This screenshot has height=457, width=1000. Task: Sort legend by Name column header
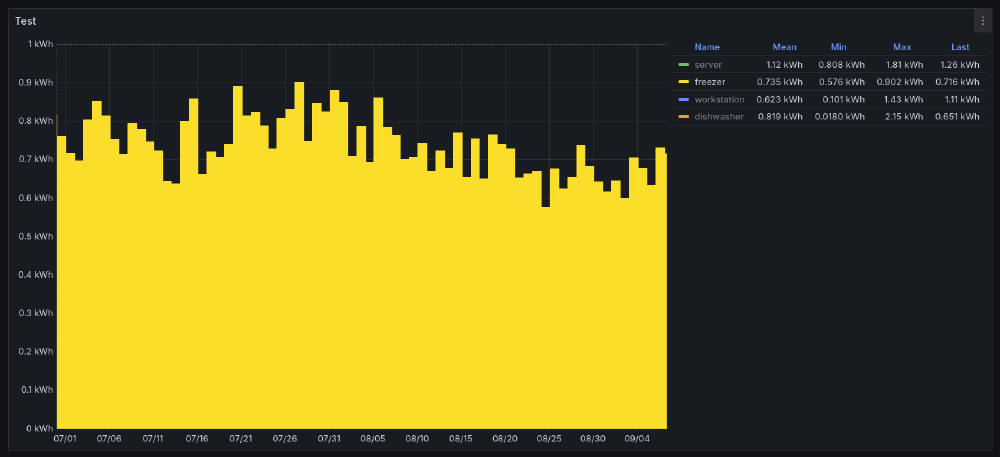pos(707,47)
